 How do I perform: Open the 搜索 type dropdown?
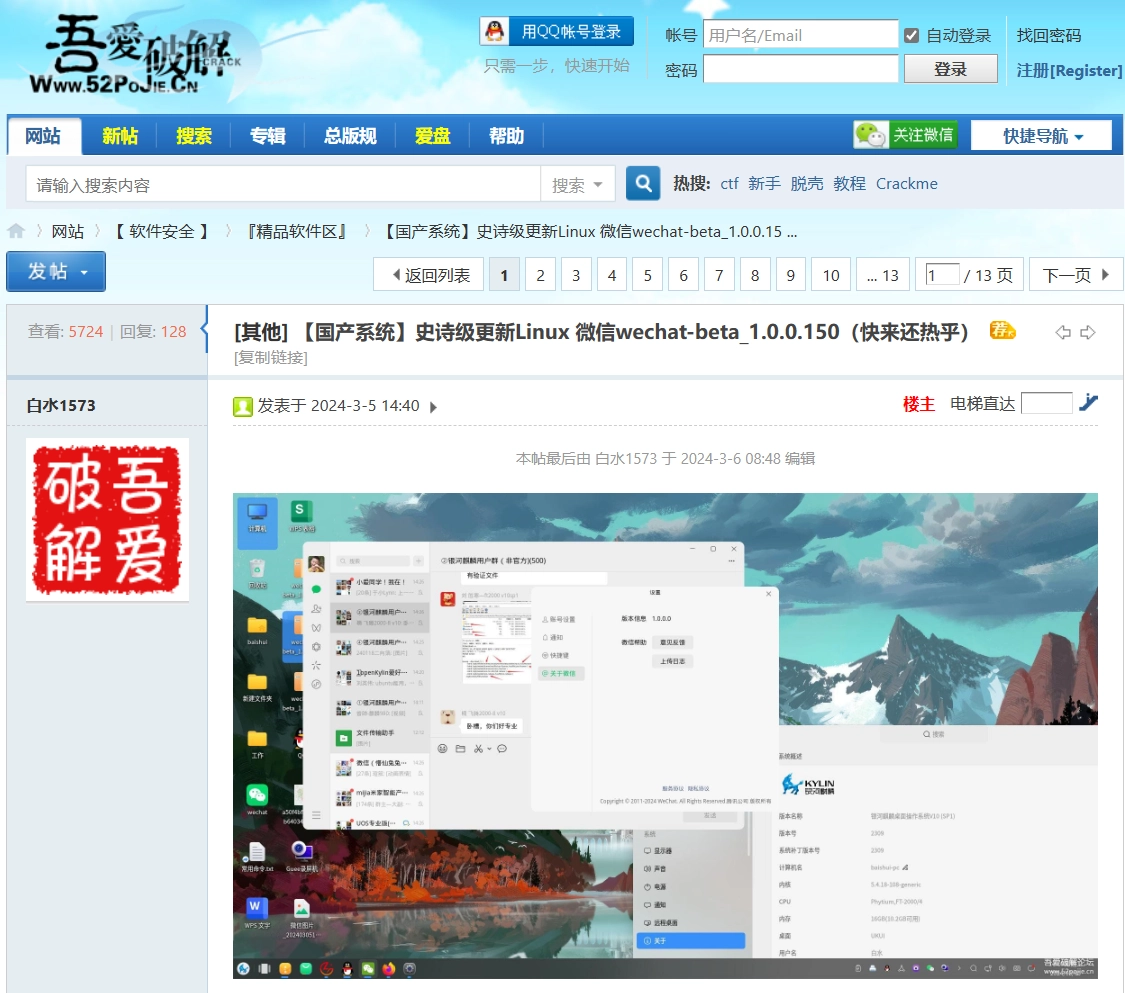(x=578, y=185)
